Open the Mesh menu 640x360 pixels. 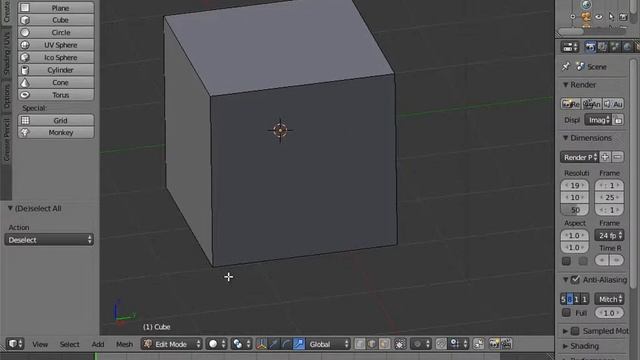(124, 344)
